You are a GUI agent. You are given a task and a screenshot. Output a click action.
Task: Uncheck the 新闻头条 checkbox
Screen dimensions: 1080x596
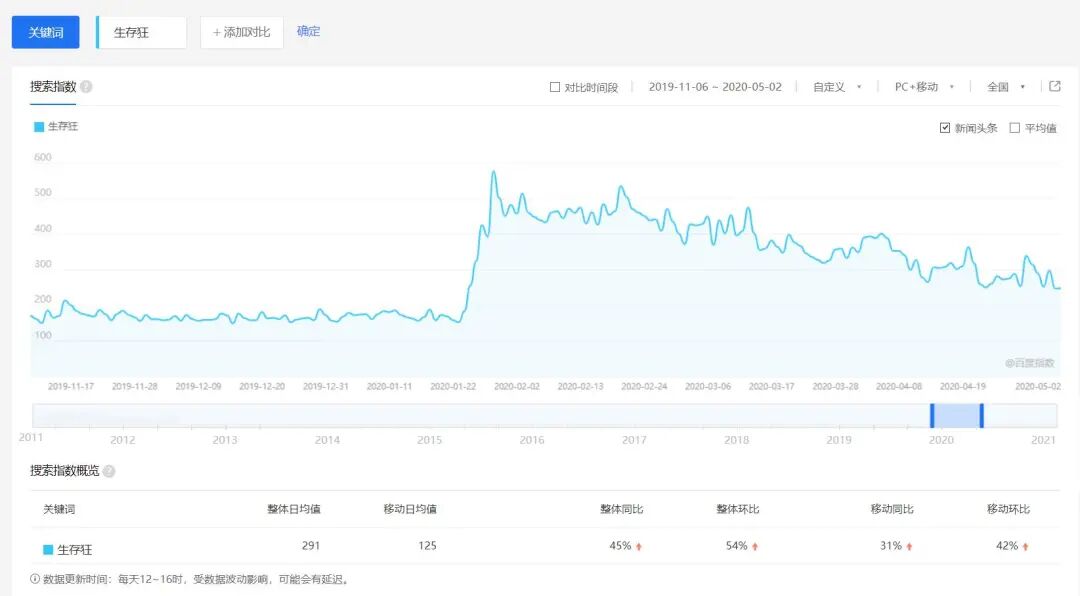coord(945,127)
